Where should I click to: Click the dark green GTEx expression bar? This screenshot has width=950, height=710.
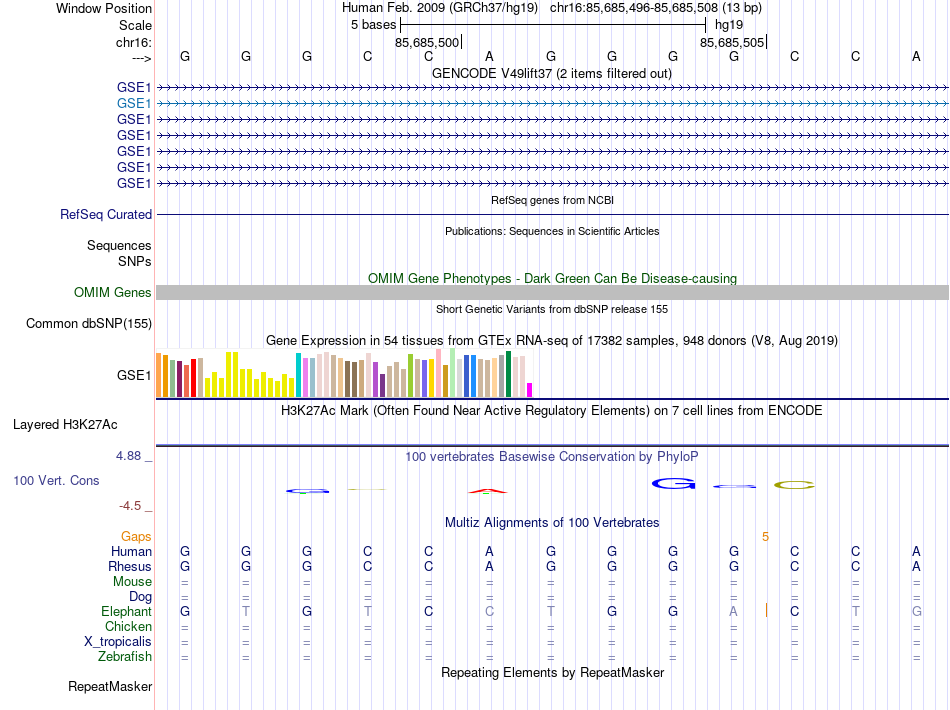pyautogui.click(x=508, y=374)
